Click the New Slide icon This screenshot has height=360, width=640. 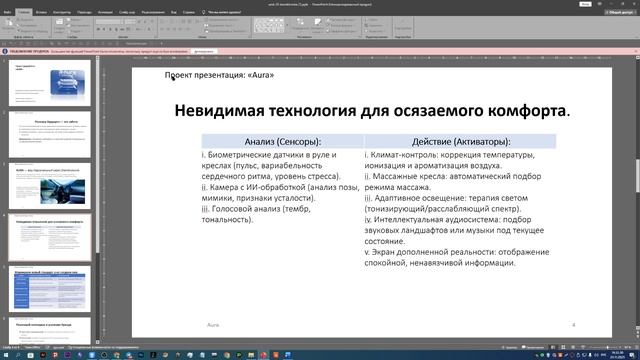coord(59,22)
